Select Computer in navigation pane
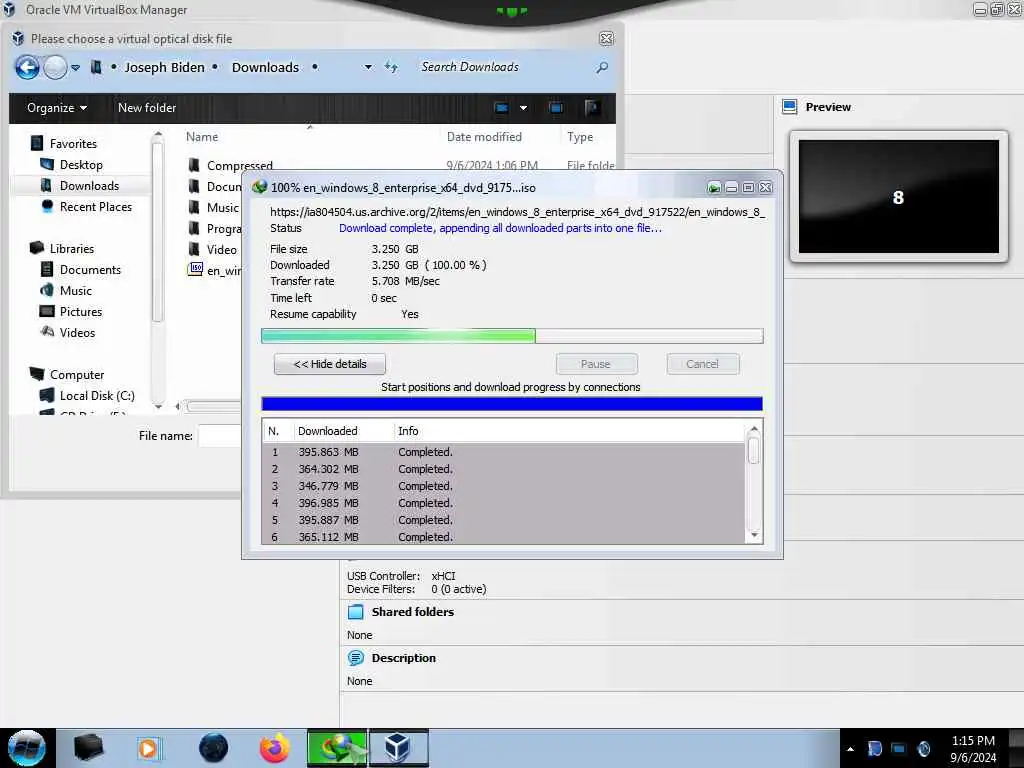Screen dimensions: 1024x768 67,375
